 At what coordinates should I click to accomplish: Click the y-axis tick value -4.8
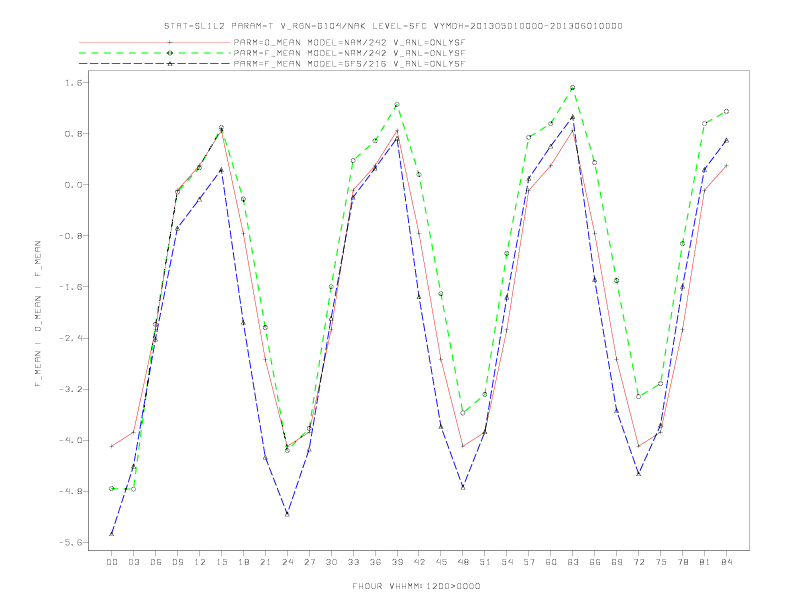pos(71,491)
